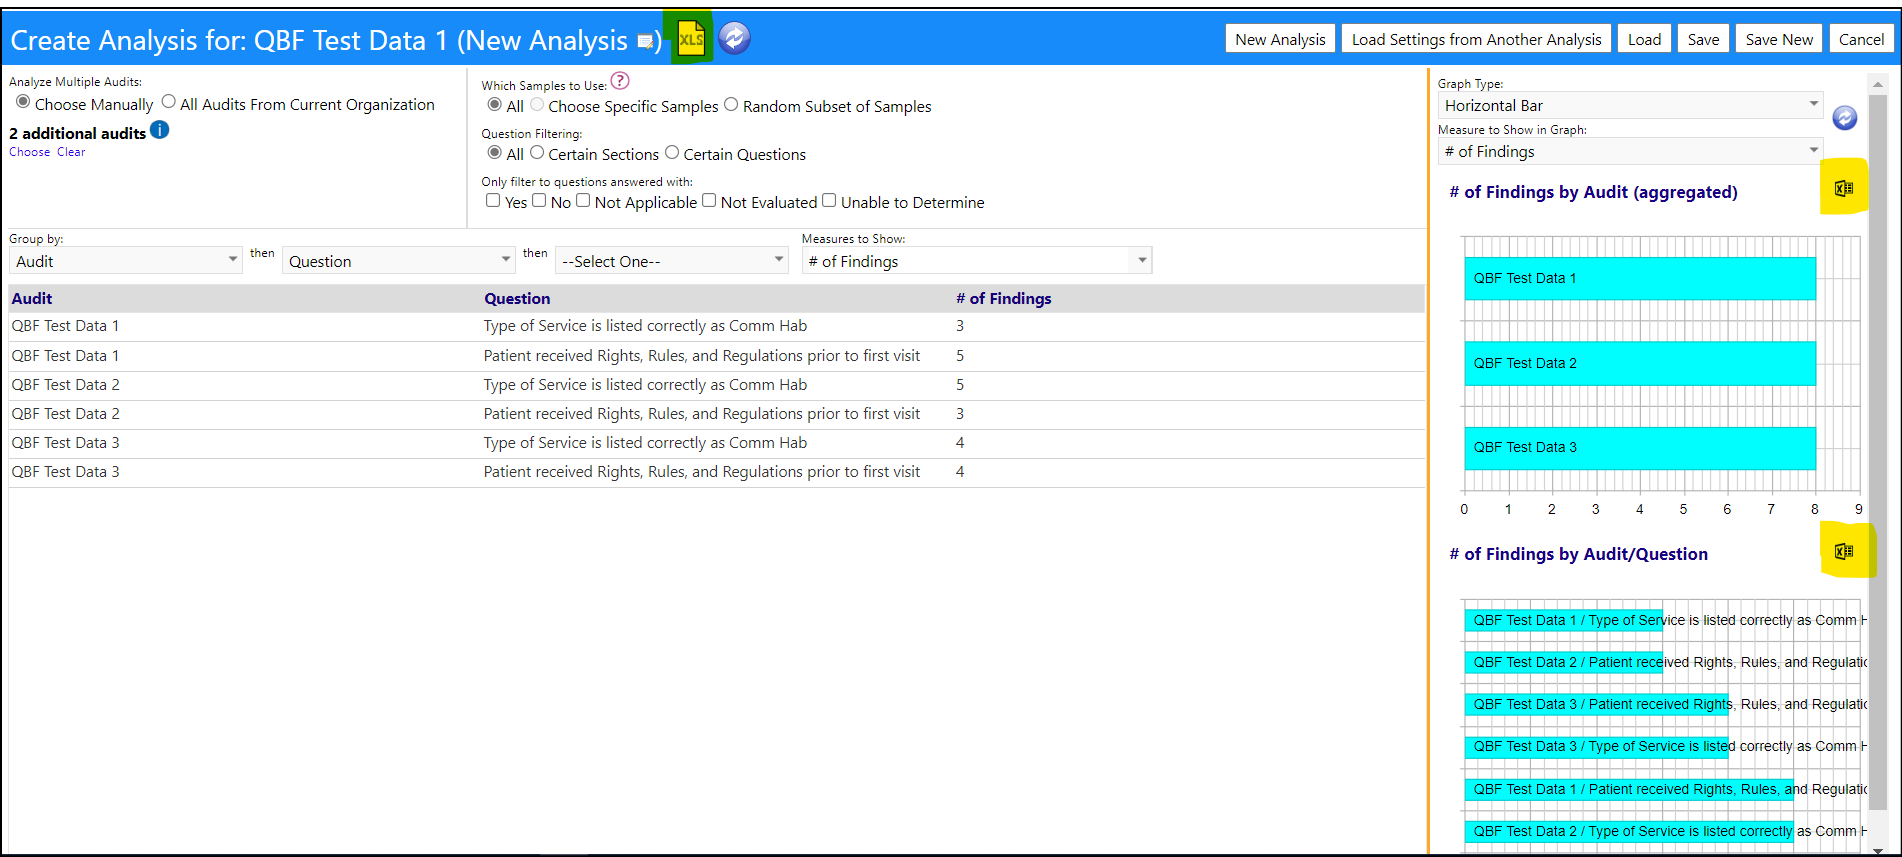Click QBF Test Data 2 Type of Service question
Screen dimensions: 1902x857
[x=645, y=385]
